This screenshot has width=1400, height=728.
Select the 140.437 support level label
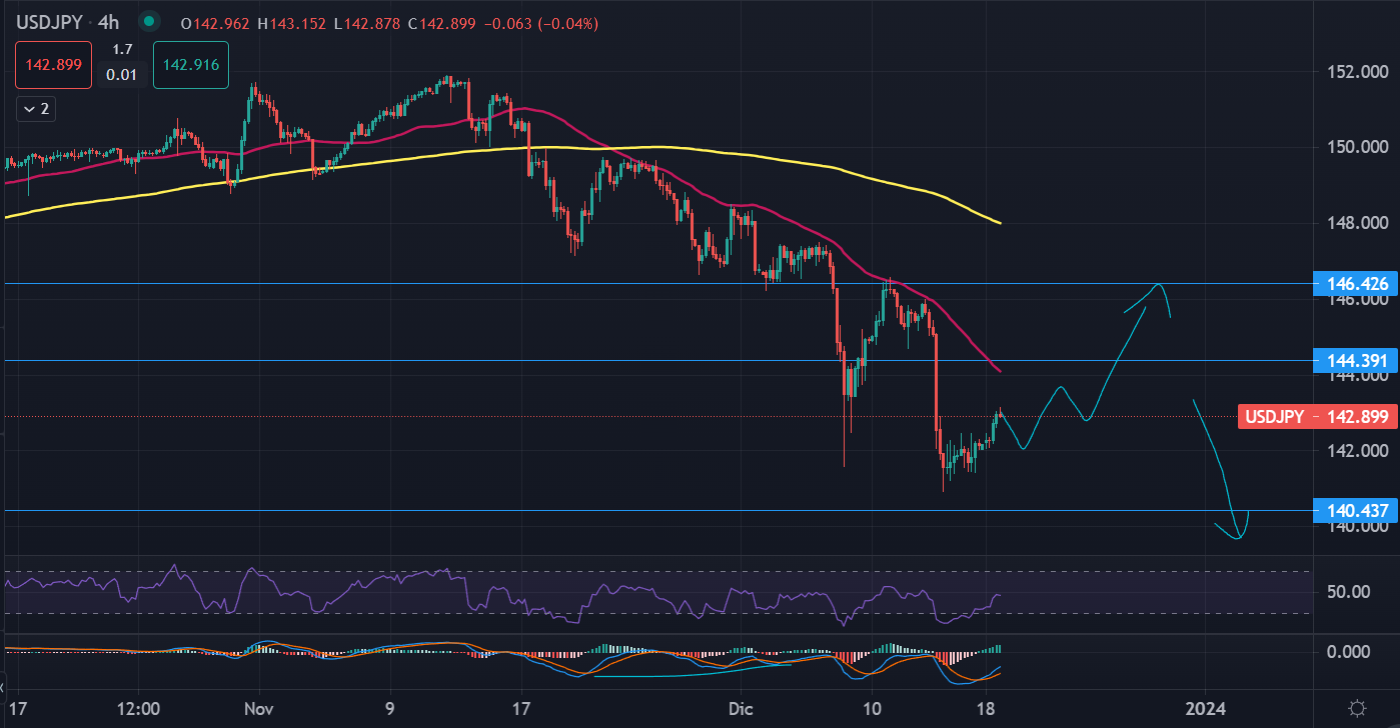[1352, 511]
